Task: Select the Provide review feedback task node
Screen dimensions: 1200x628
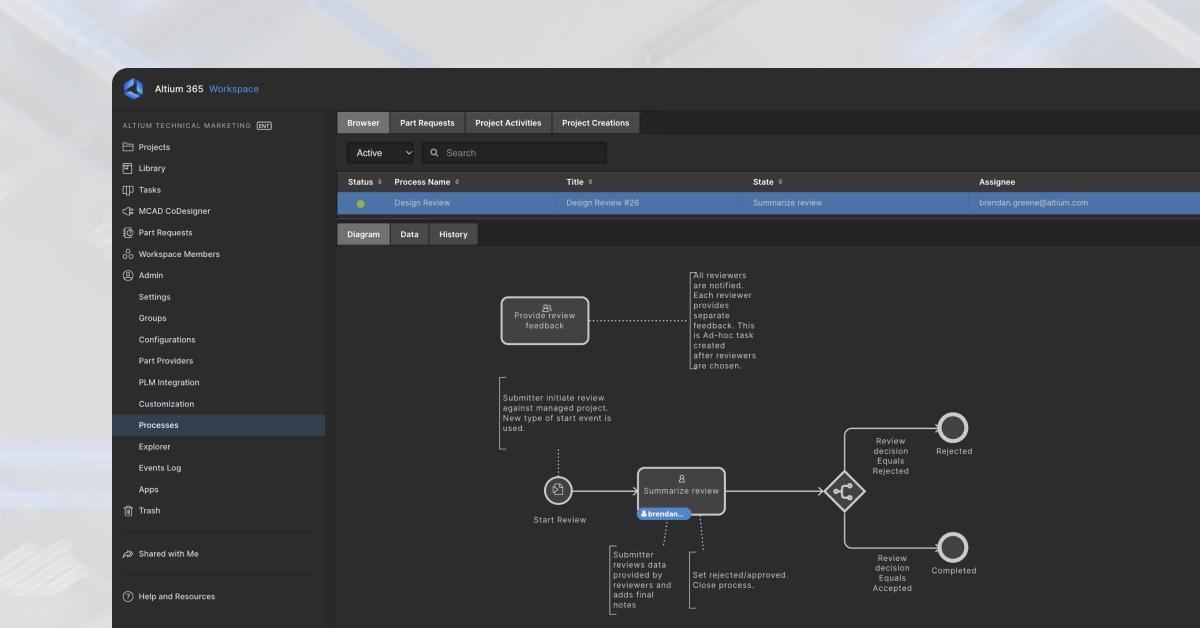Action: [x=545, y=320]
